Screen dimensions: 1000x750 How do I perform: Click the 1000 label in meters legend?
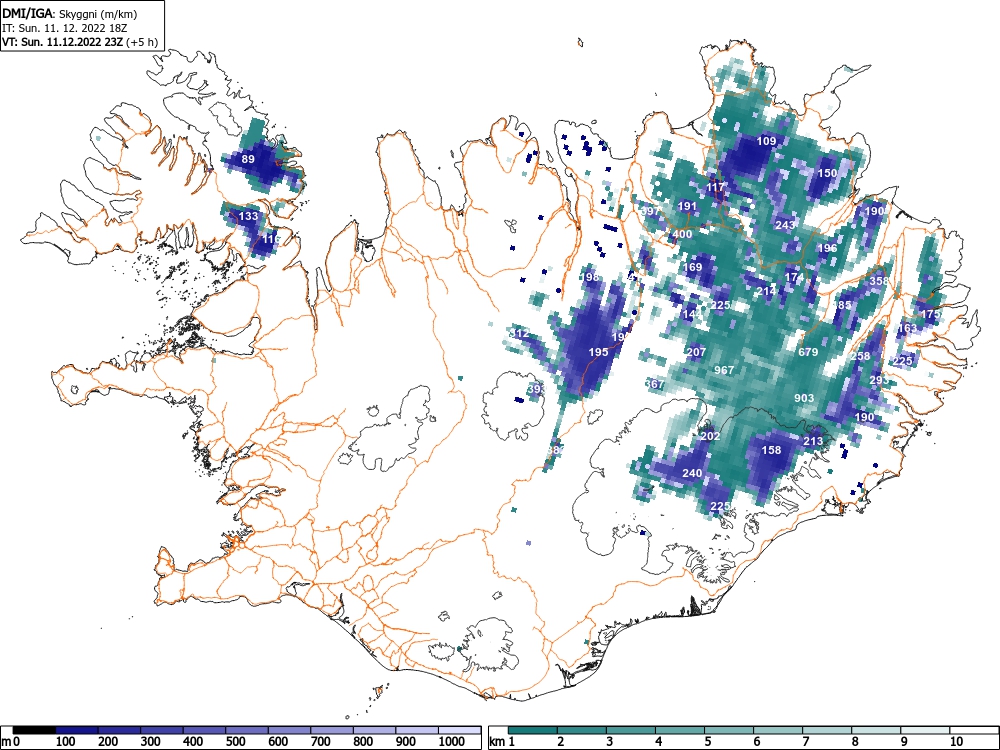point(452,742)
